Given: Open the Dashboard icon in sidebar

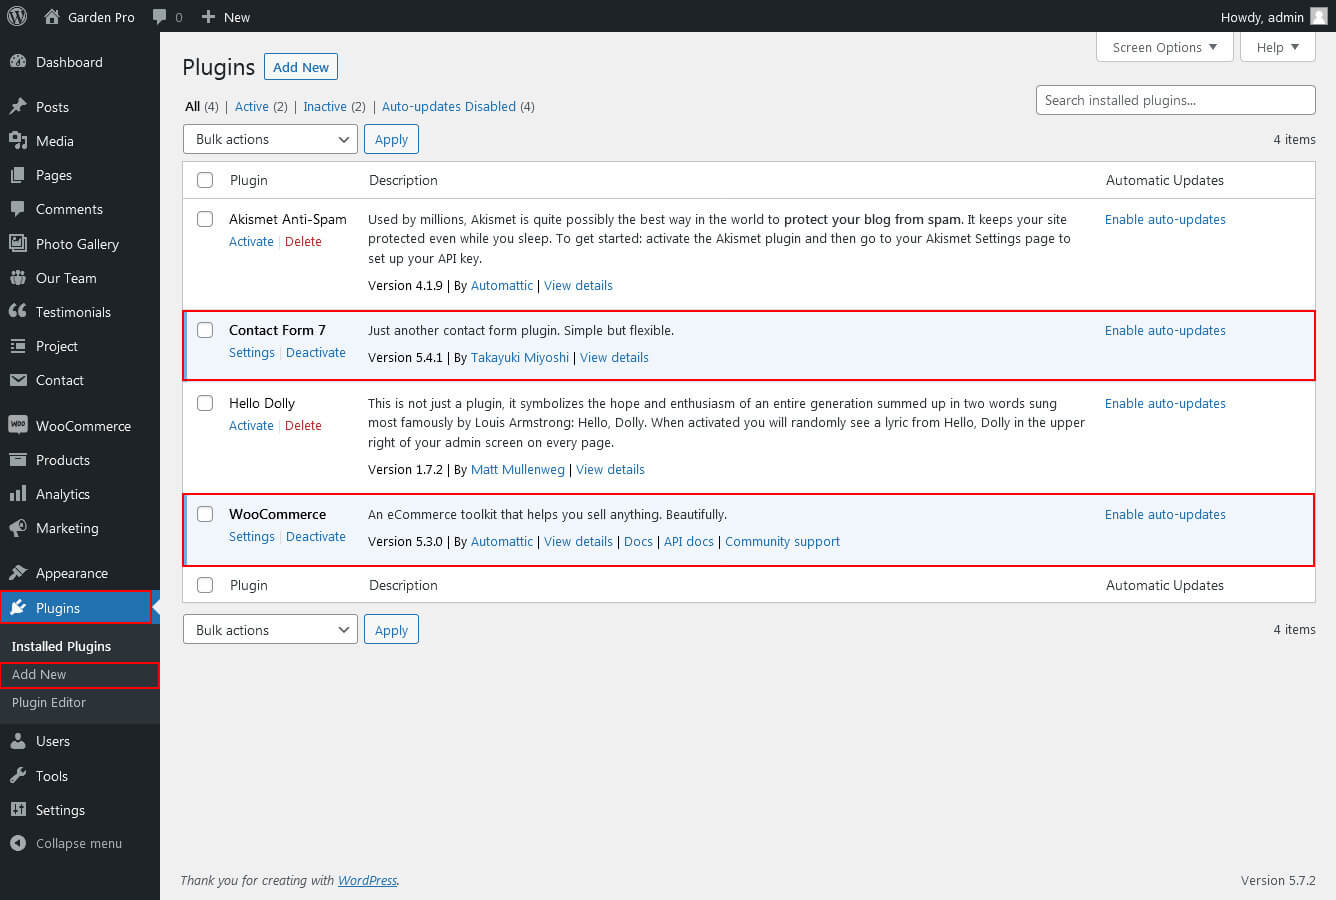Looking at the screenshot, I should 17,62.
